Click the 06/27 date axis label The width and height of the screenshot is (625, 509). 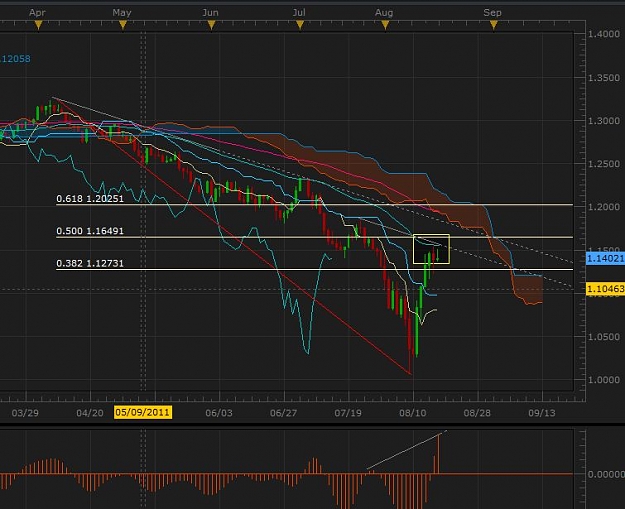pos(283,413)
